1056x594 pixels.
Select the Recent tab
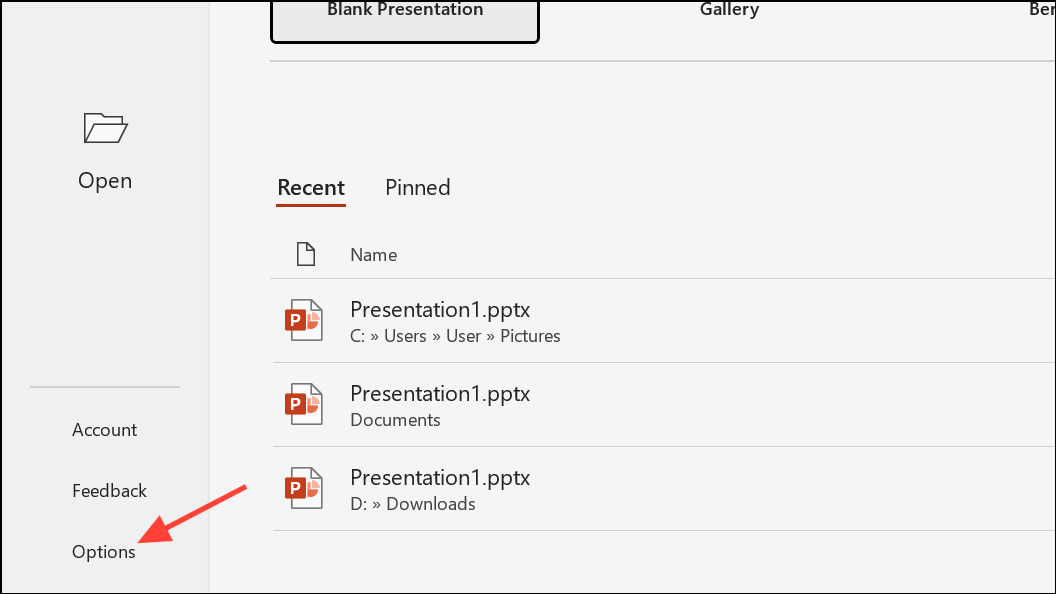point(311,188)
